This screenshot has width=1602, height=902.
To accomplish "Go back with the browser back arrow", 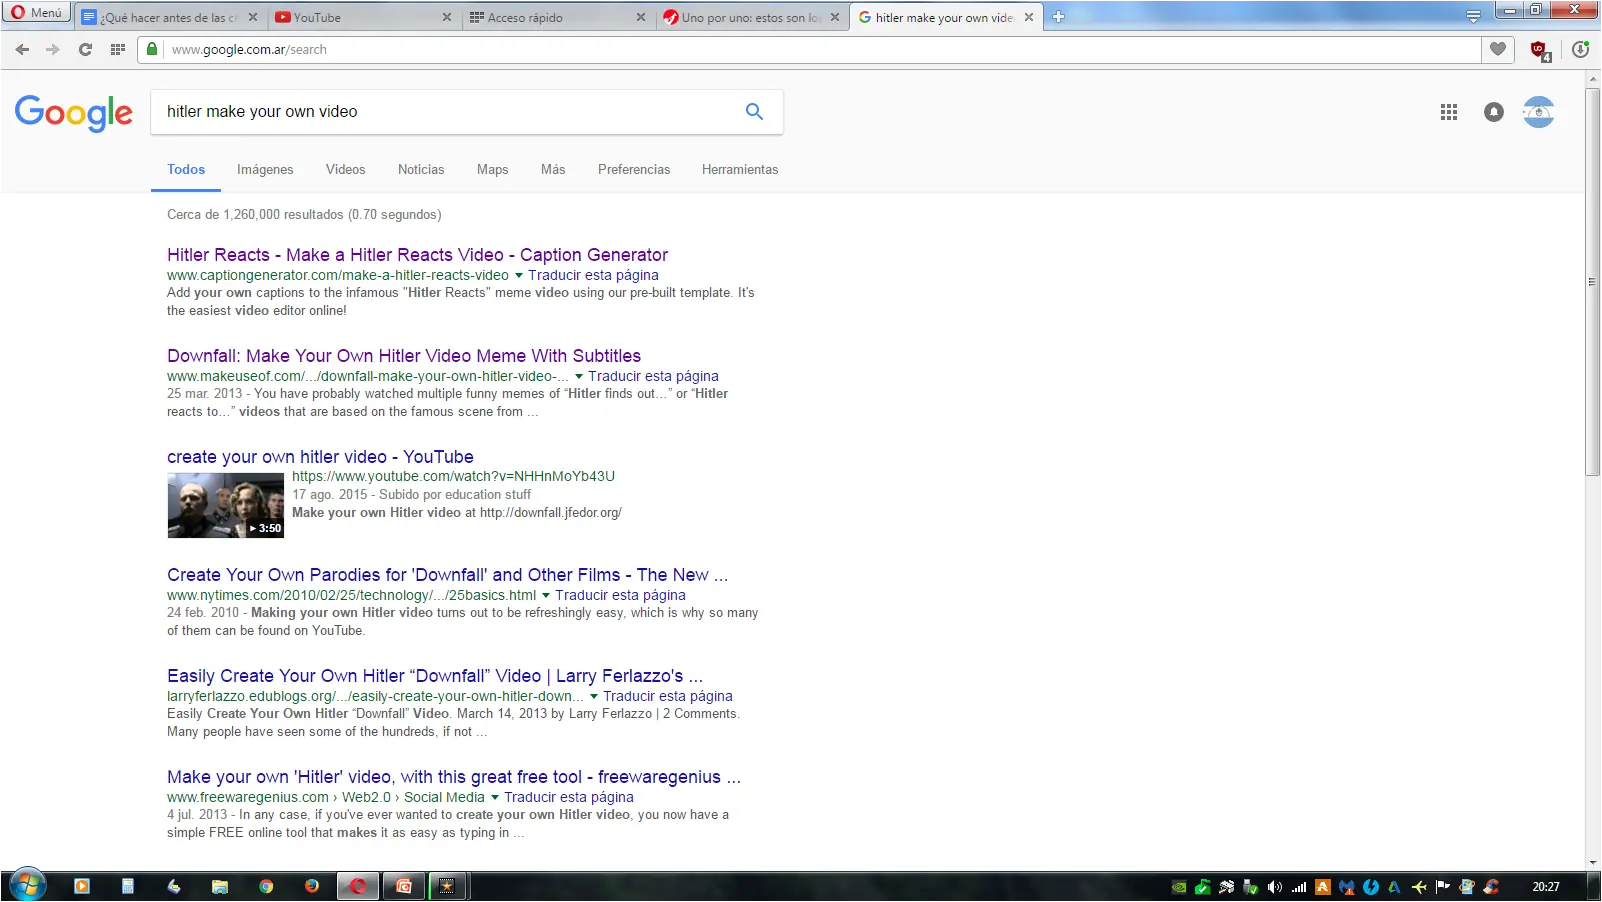I will coord(22,49).
